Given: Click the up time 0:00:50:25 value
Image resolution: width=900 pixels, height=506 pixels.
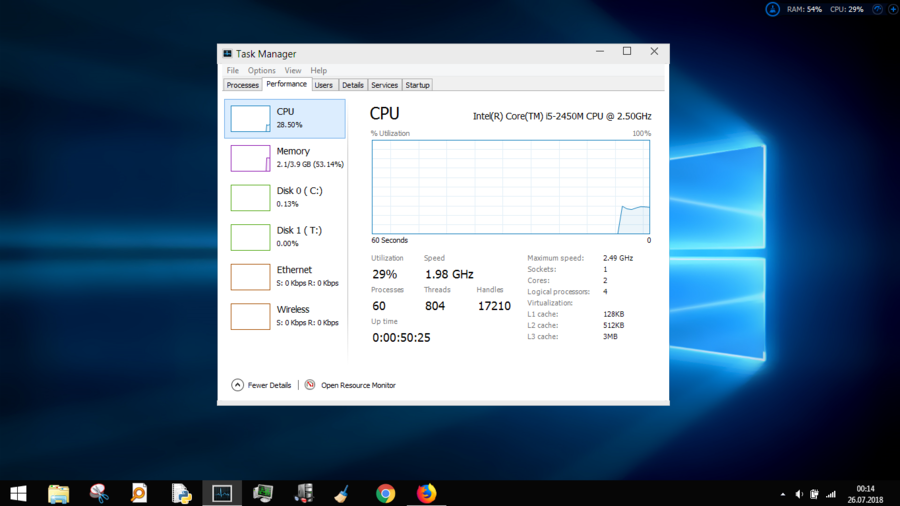Looking at the screenshot, I should (401, 337).
